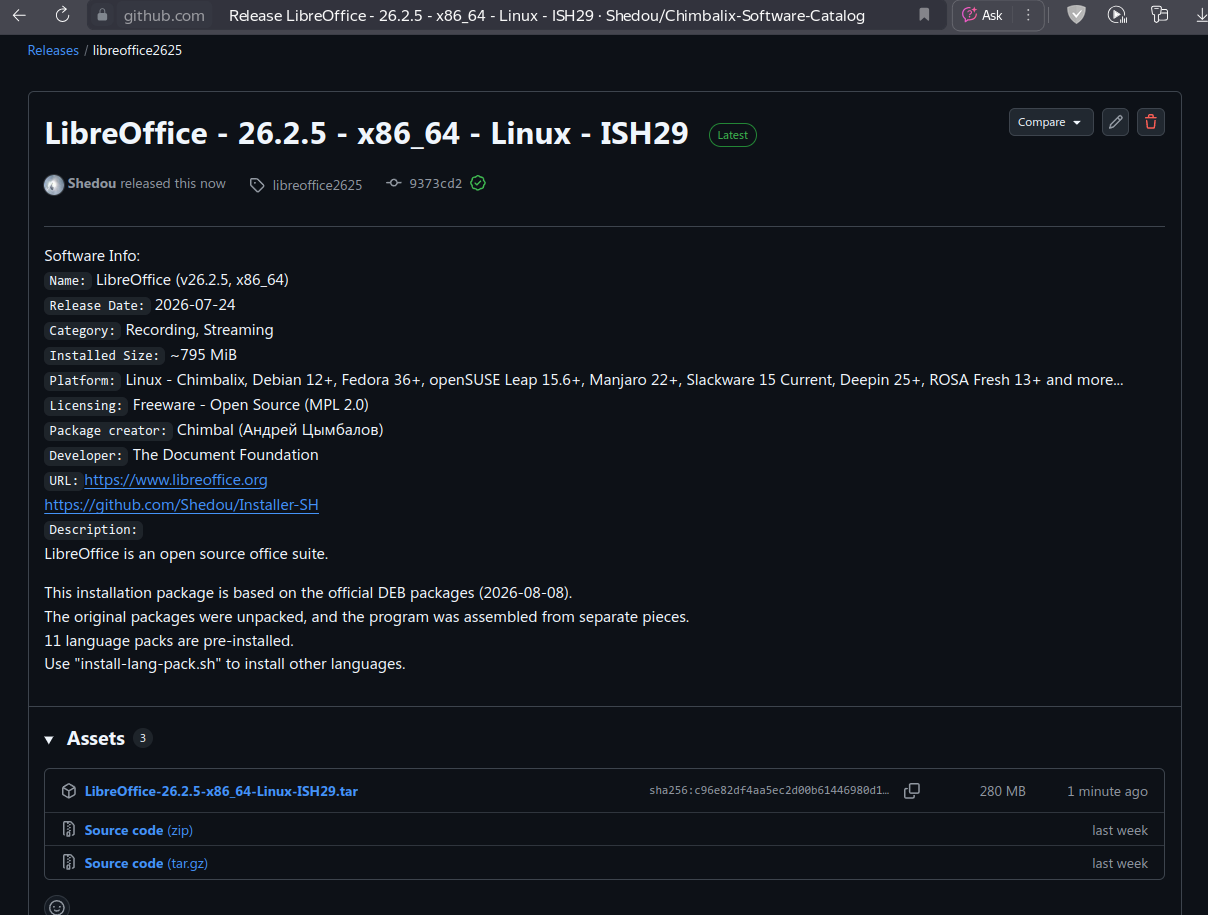Open the Compare dropdown
The image size is (1208, 915).
[1051, 122]
